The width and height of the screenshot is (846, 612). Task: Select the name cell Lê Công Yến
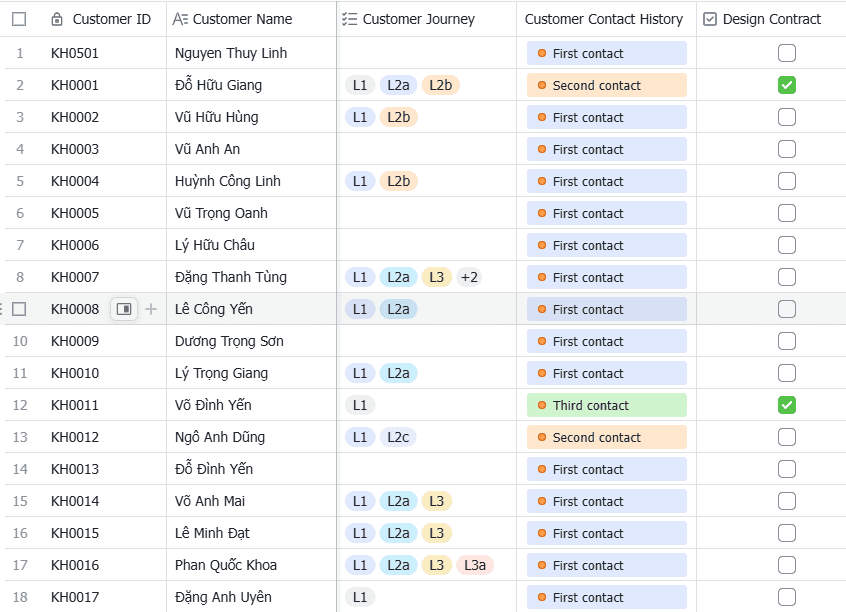tap(251, 309)
